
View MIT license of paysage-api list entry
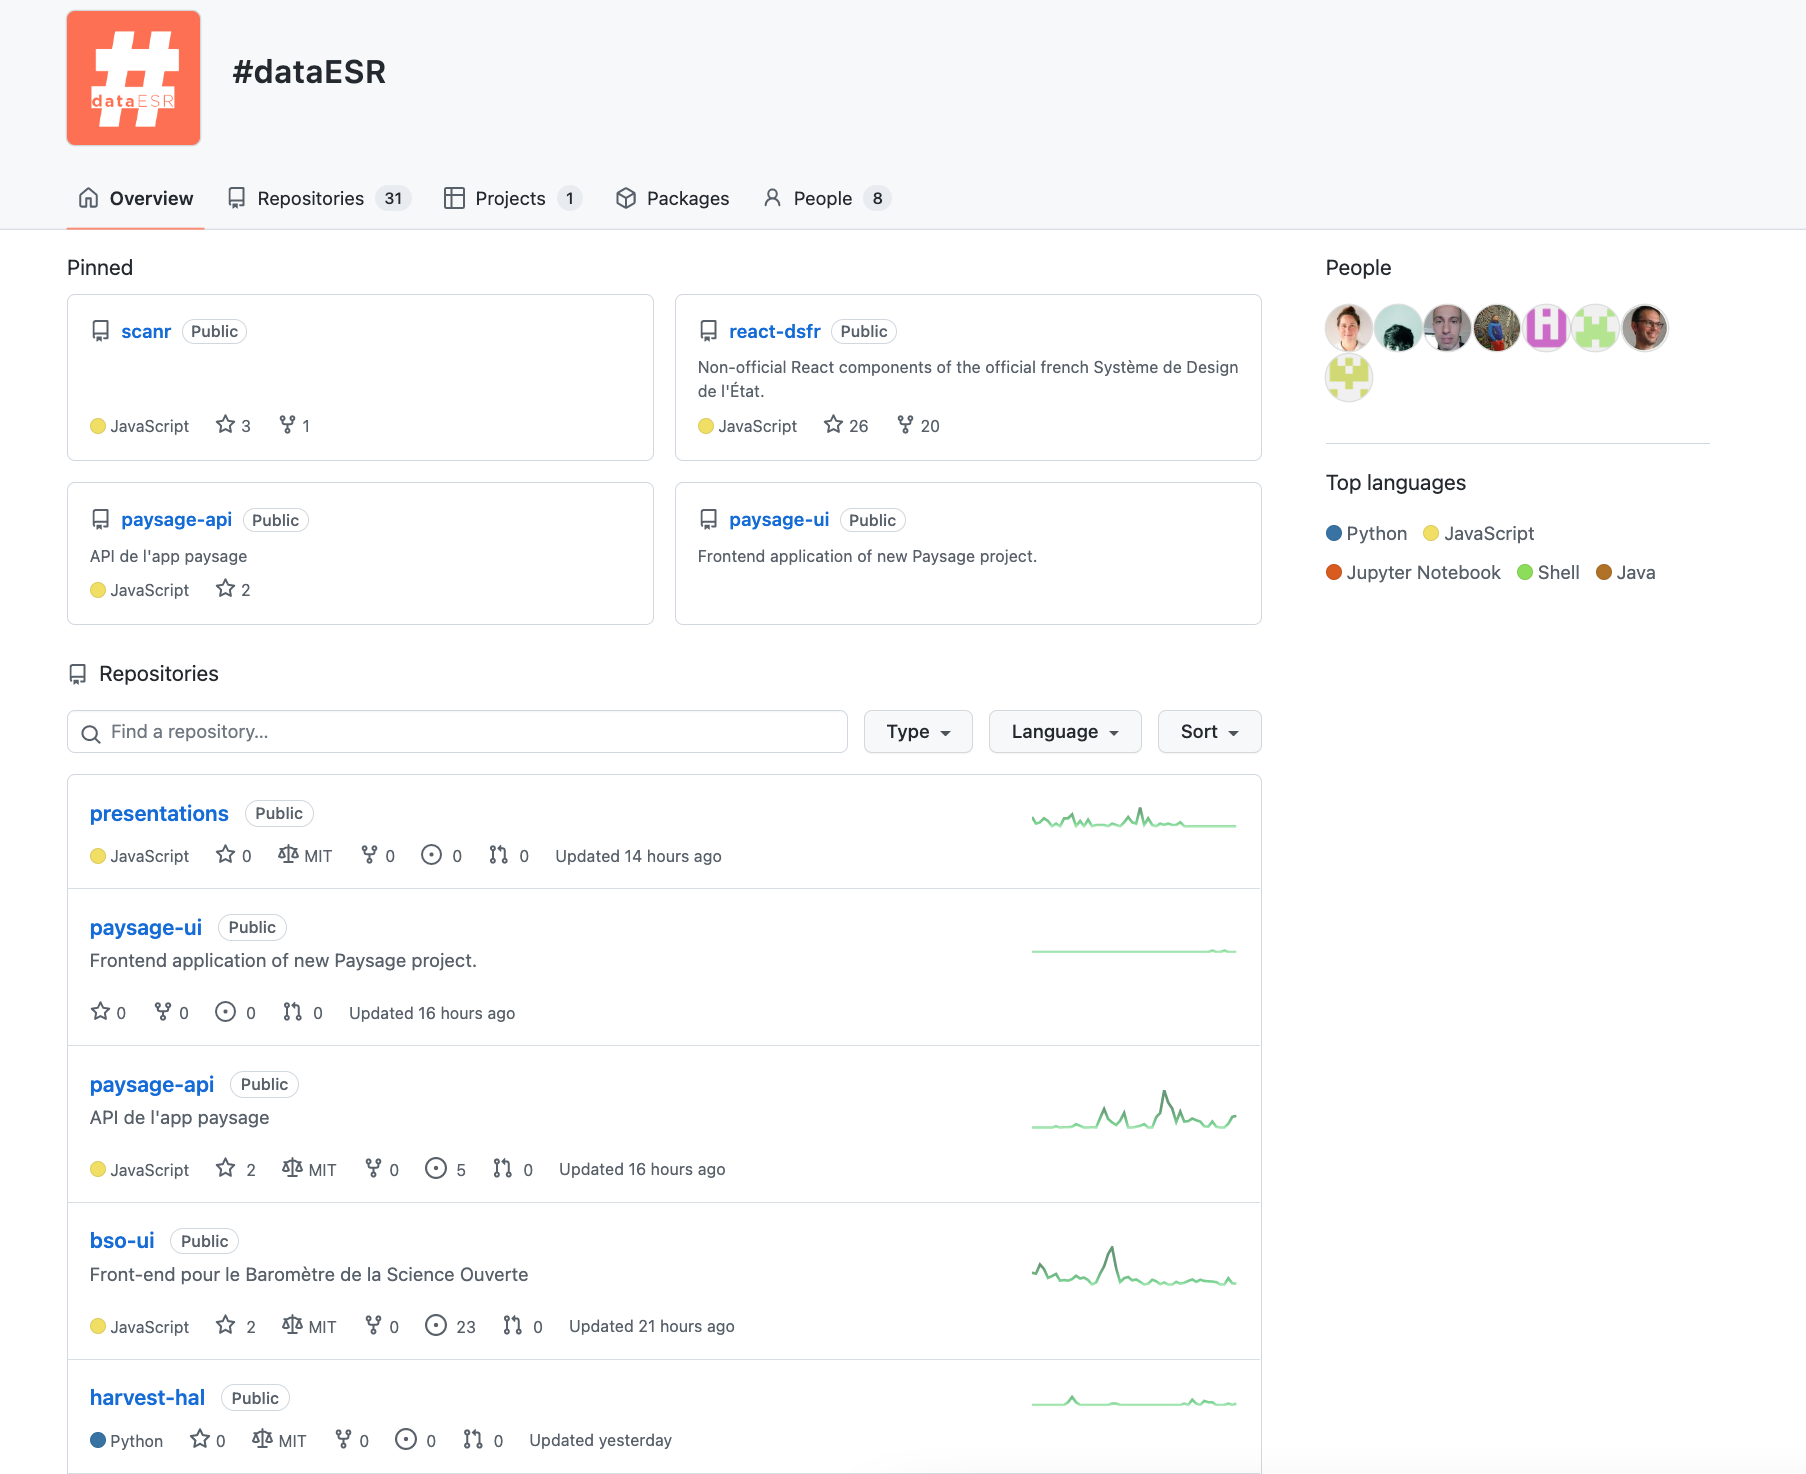[x=309, y=1169]
